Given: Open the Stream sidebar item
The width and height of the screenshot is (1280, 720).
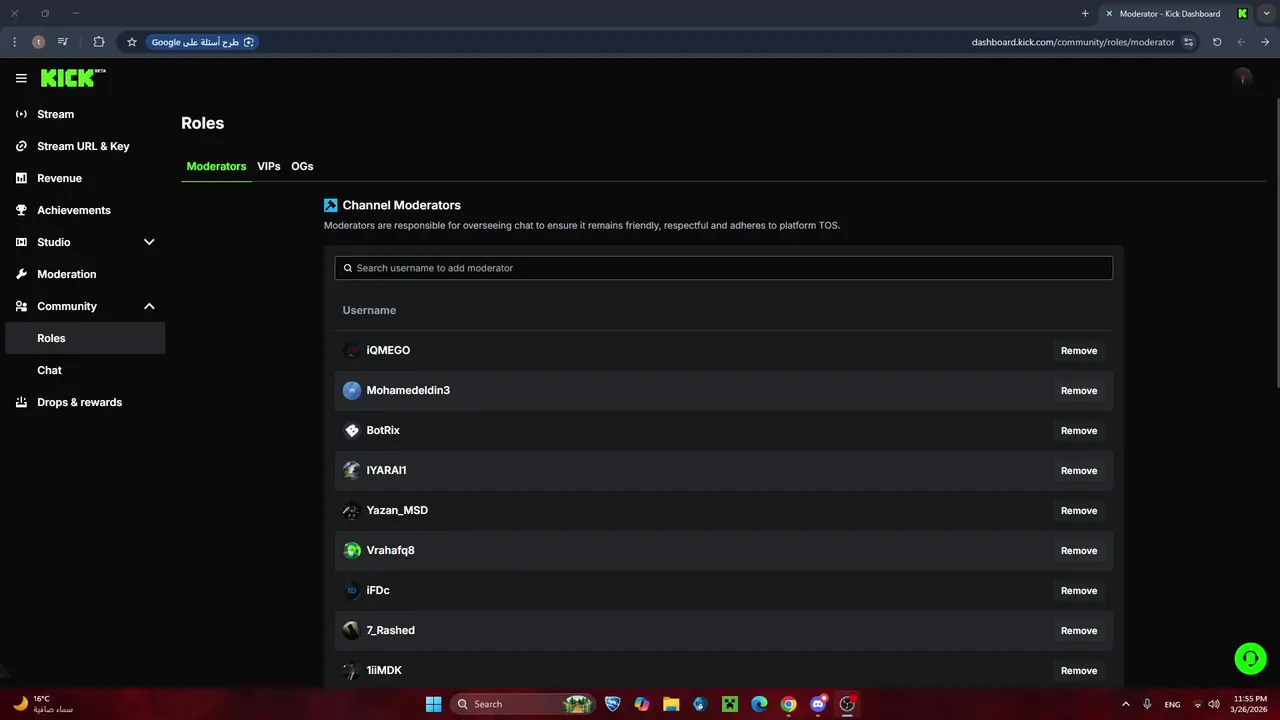Looking at the screenshot, I should (85, 114).
